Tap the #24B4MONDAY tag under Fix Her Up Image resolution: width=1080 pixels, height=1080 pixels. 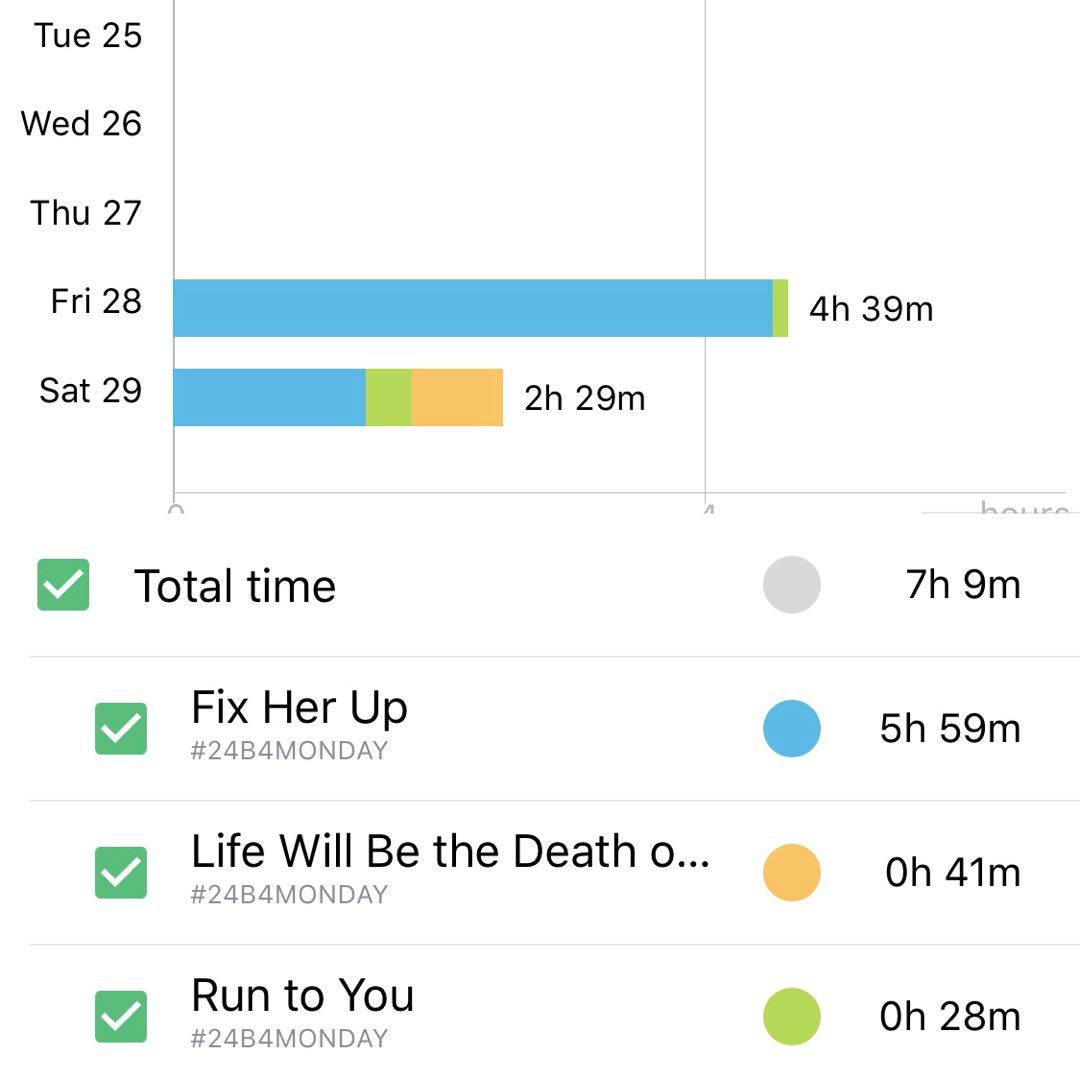[x=289, y=751]
